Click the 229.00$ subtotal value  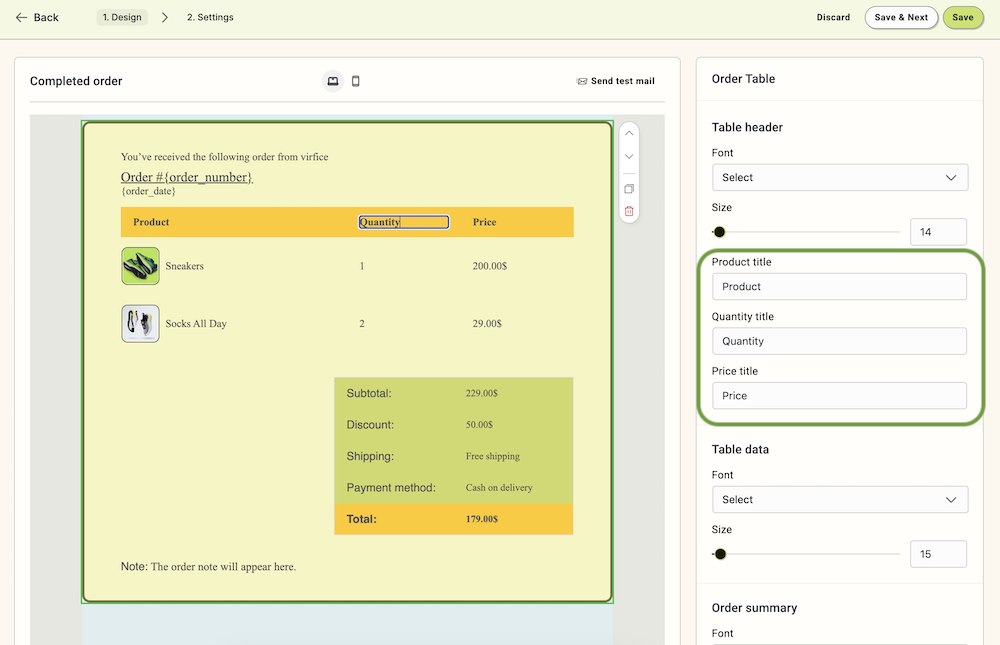pyautogui.click(x=482, y=393)
